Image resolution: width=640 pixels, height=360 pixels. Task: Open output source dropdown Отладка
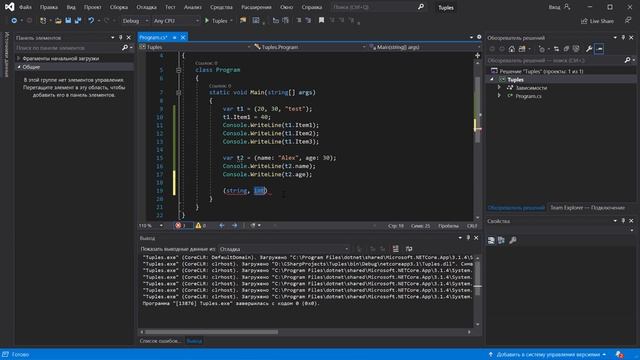284,249
